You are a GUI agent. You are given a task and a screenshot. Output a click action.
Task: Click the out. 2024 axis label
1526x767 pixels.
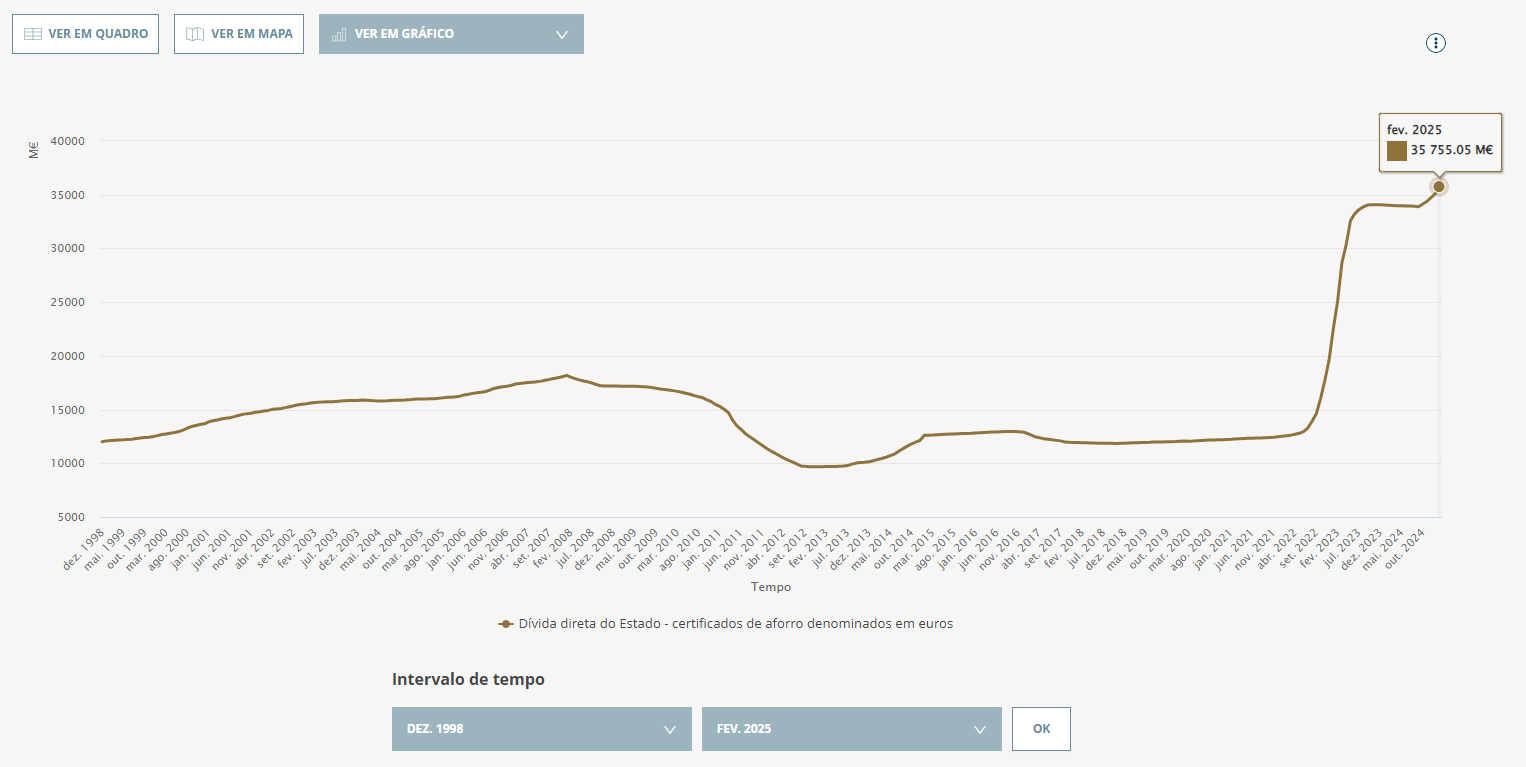(x=1405, y=548)
